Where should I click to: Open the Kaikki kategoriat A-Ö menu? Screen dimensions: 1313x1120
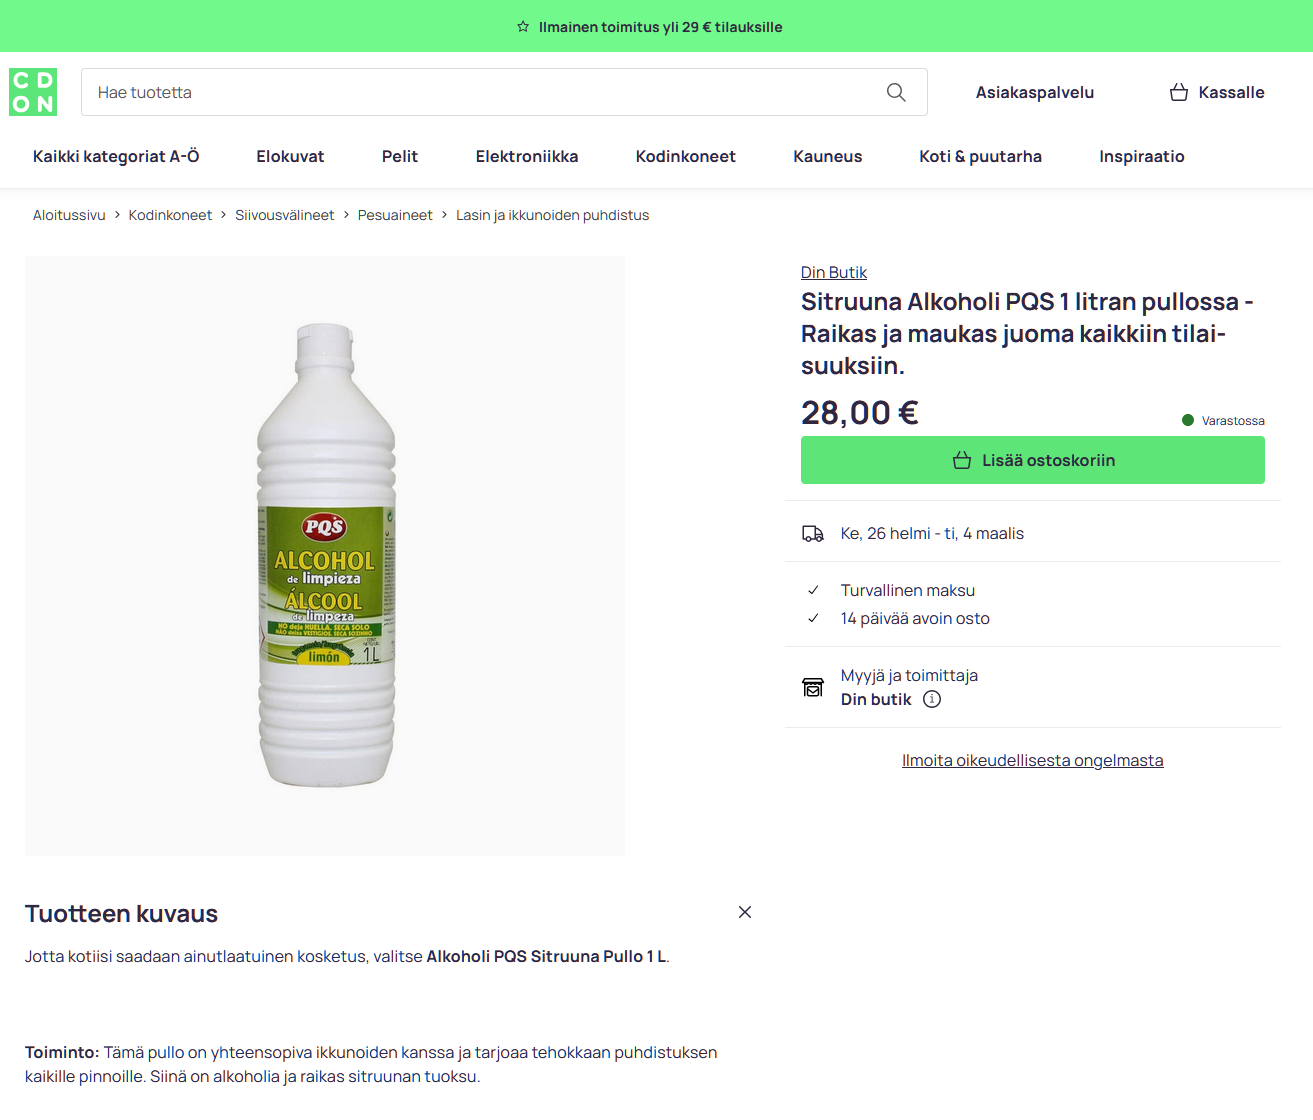click(116, 156)
